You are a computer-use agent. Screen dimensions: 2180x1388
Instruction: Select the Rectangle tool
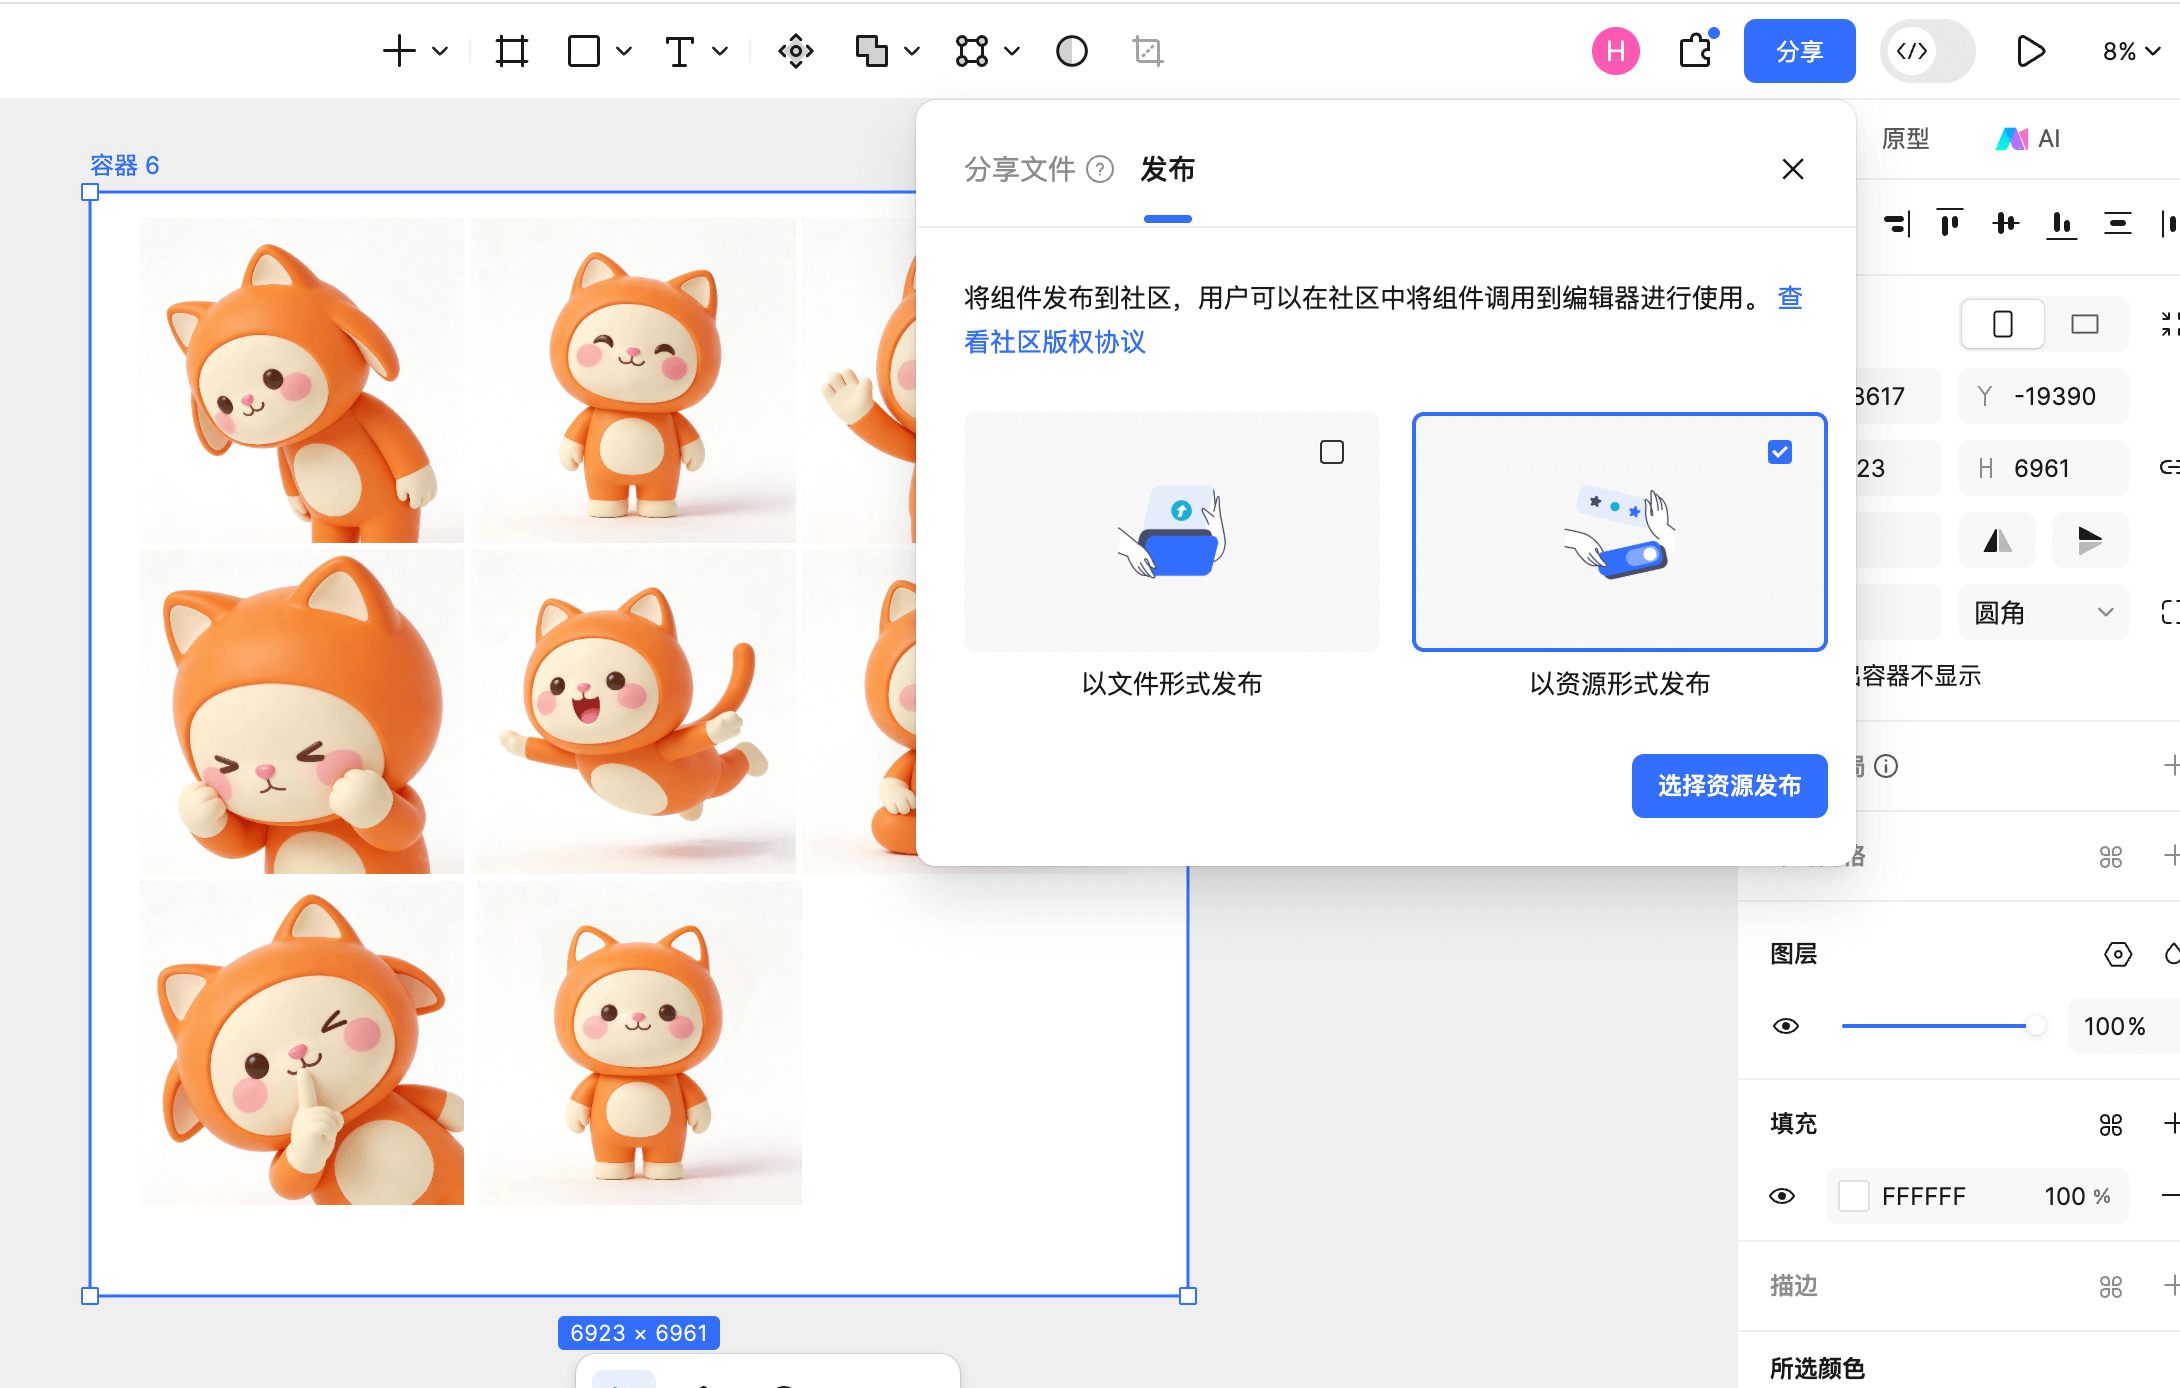pos(583,50)
